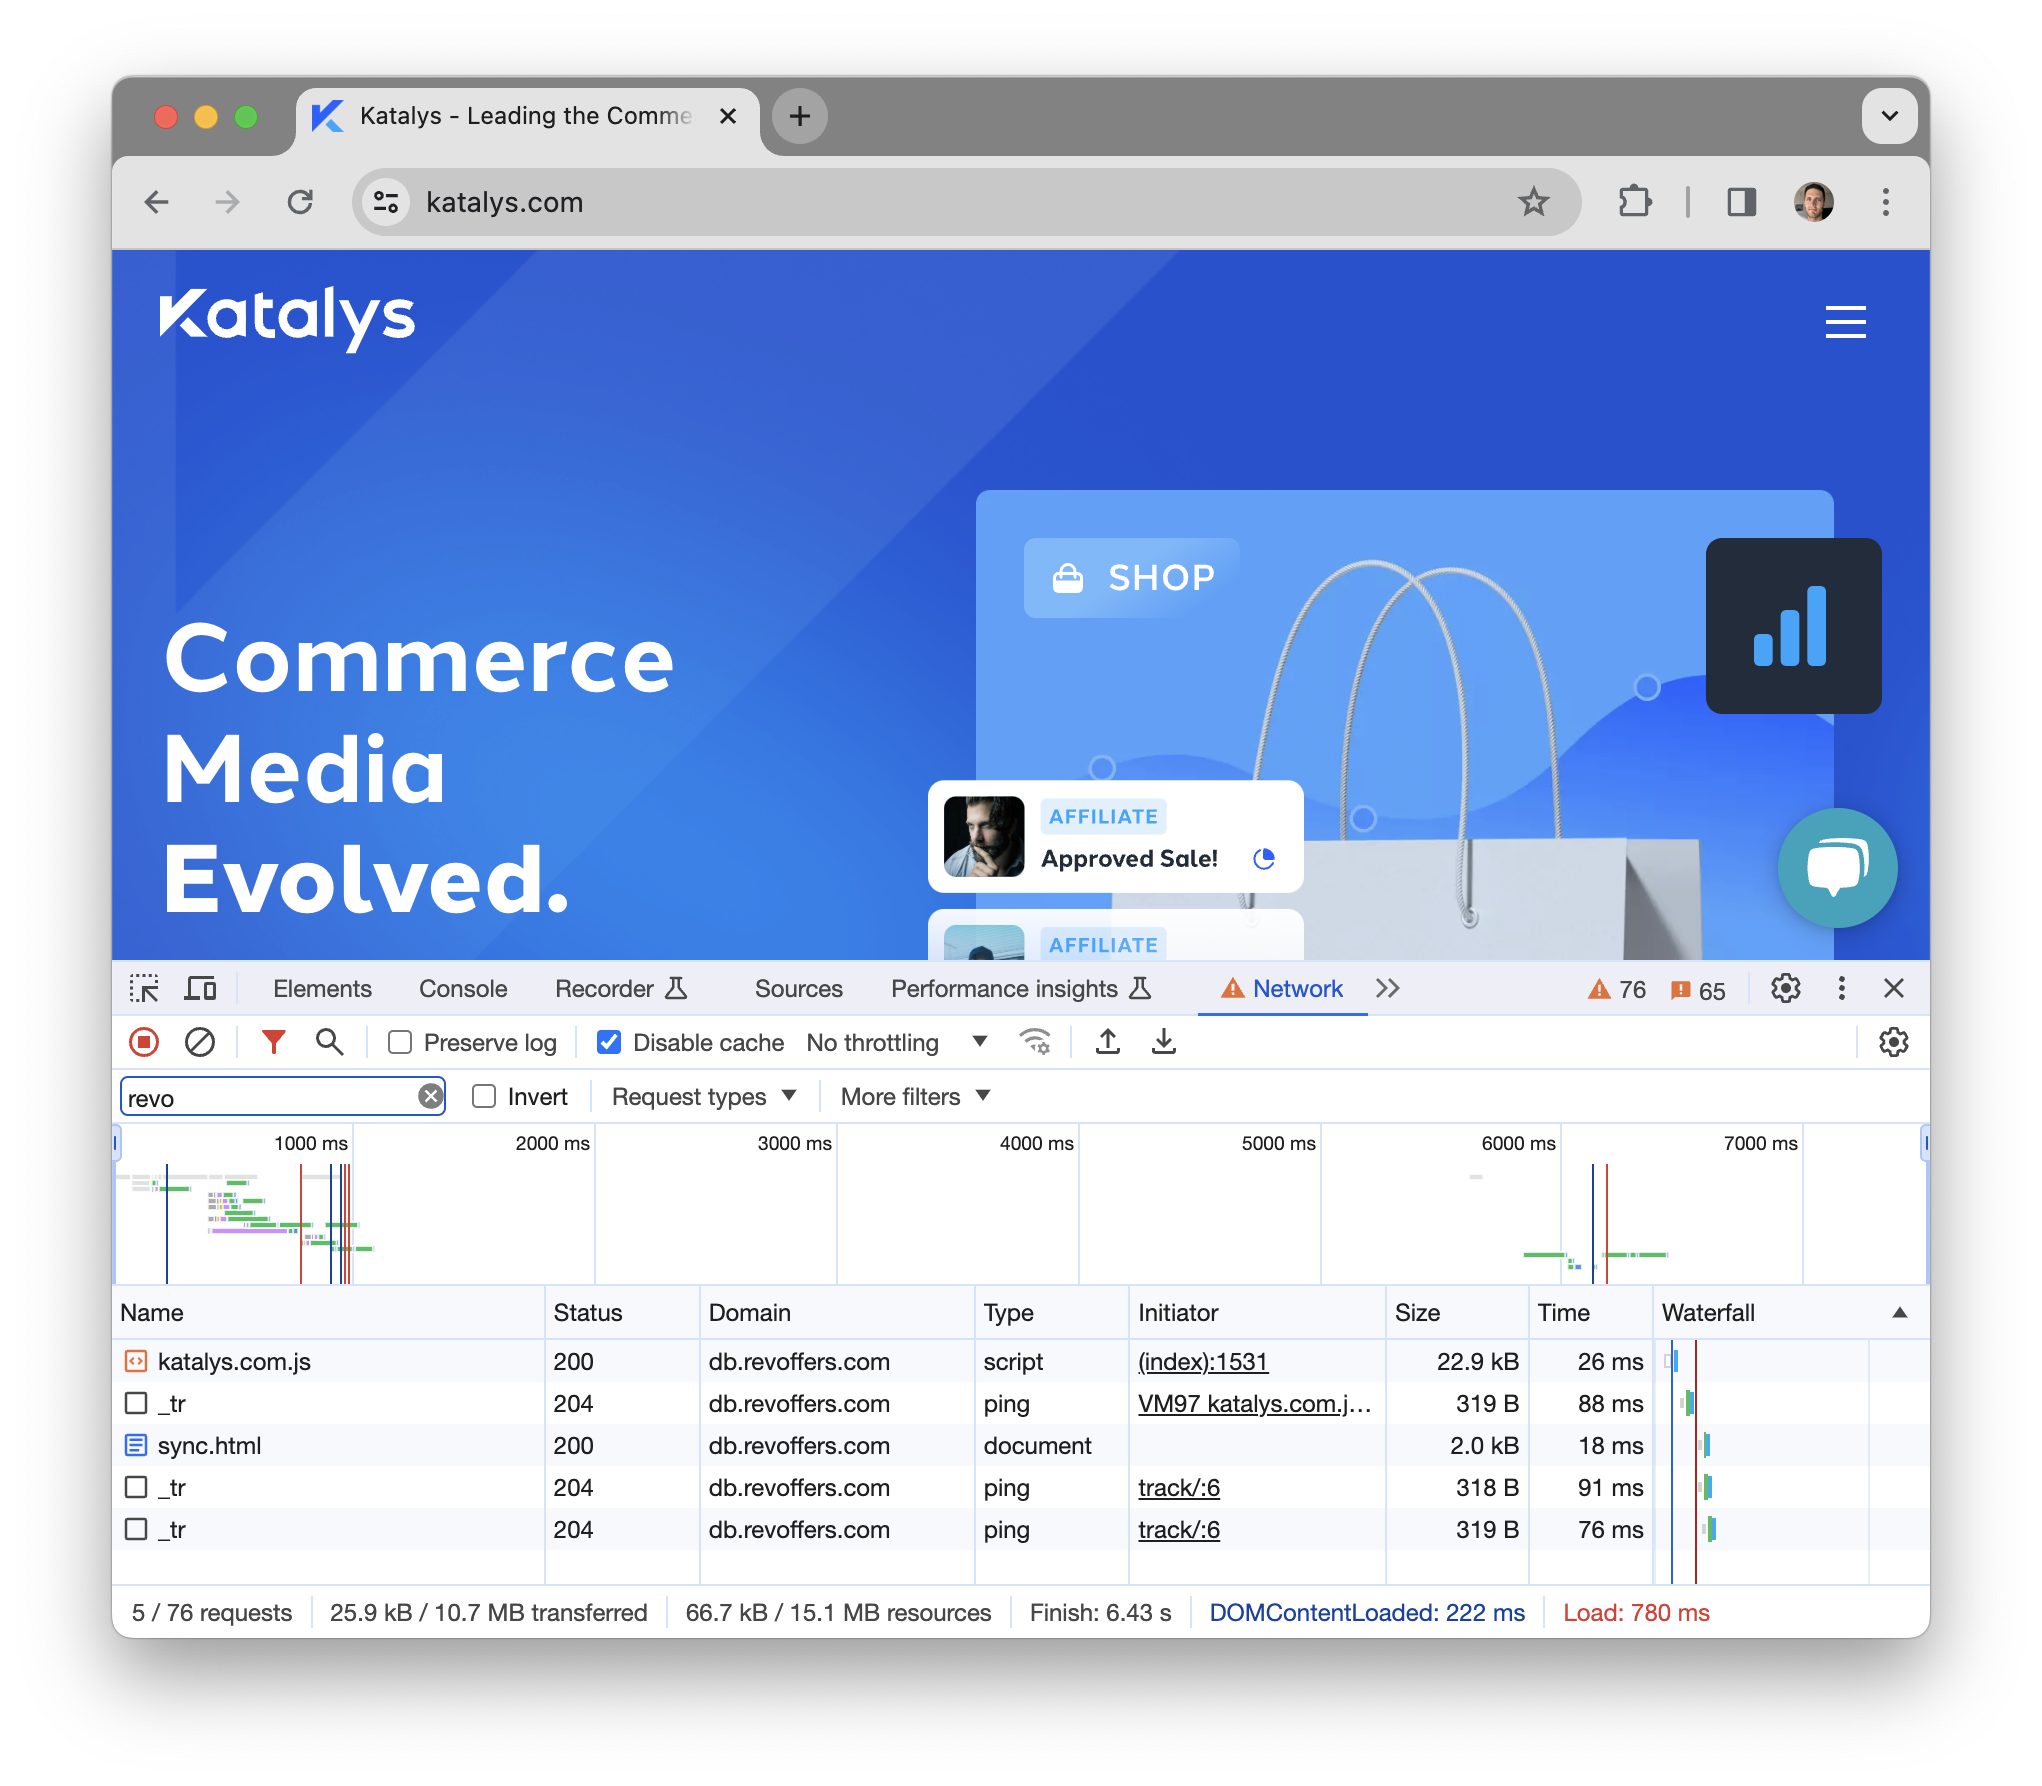Click the export HAR download icon

pos(1164,1042)
